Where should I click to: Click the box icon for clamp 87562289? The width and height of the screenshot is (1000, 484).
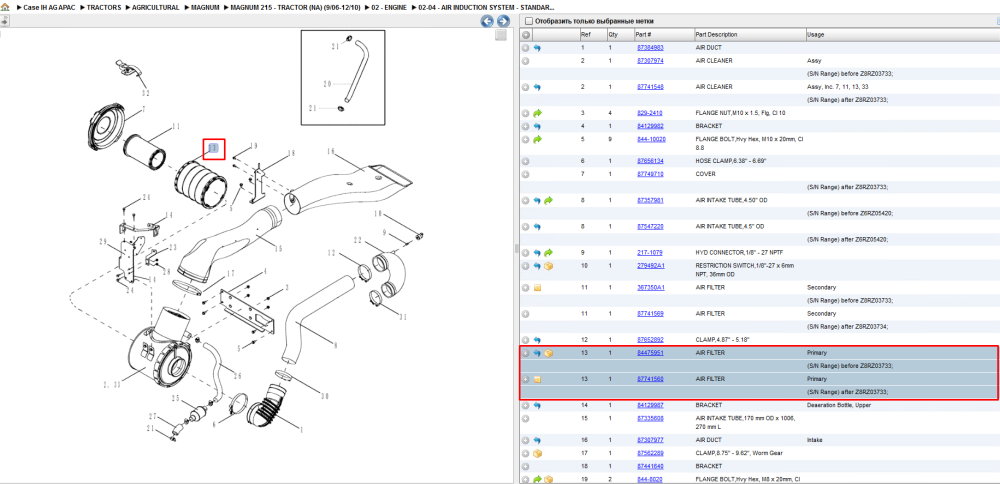tap(537, 453)
